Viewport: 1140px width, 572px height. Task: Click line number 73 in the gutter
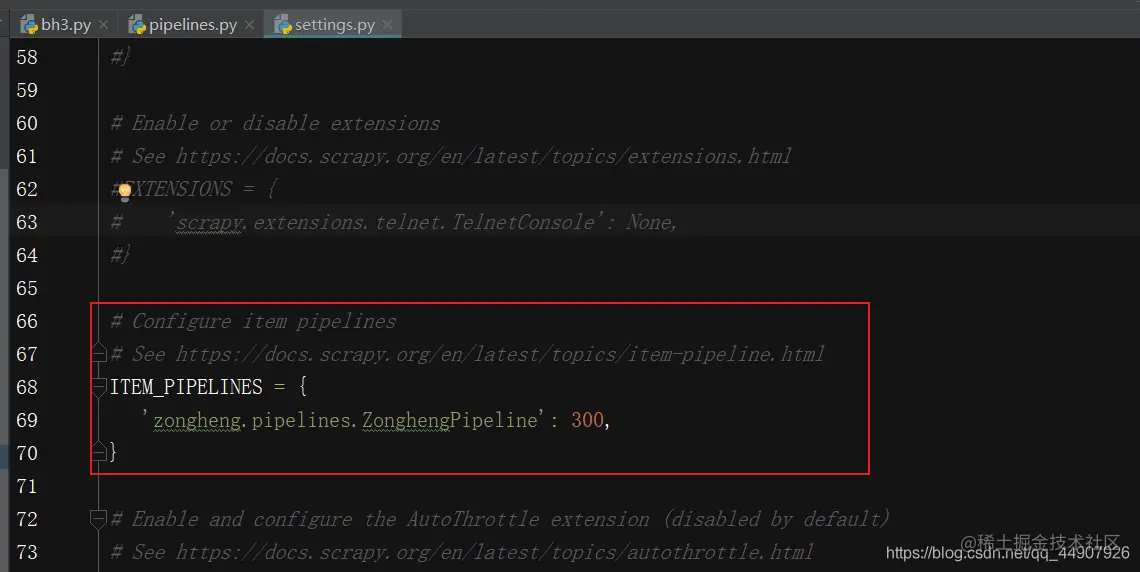tap(27, 552)
